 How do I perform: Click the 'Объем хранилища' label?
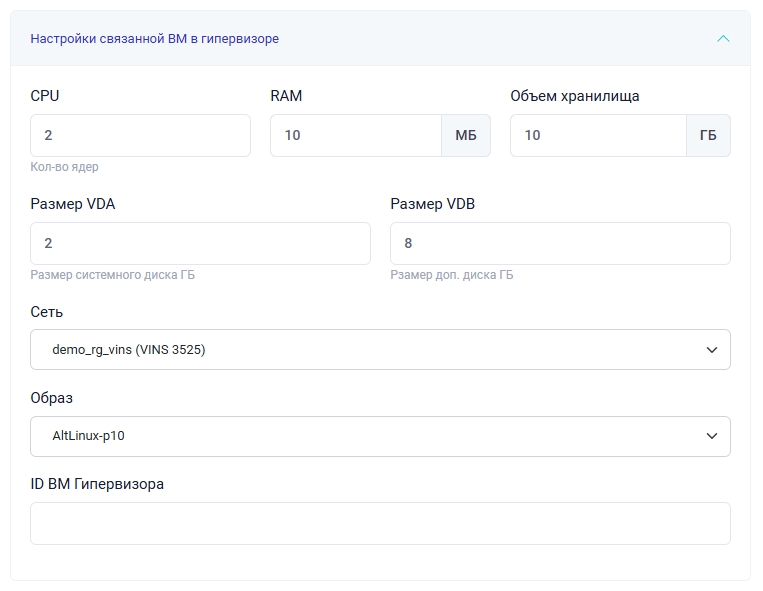(574, 96)
